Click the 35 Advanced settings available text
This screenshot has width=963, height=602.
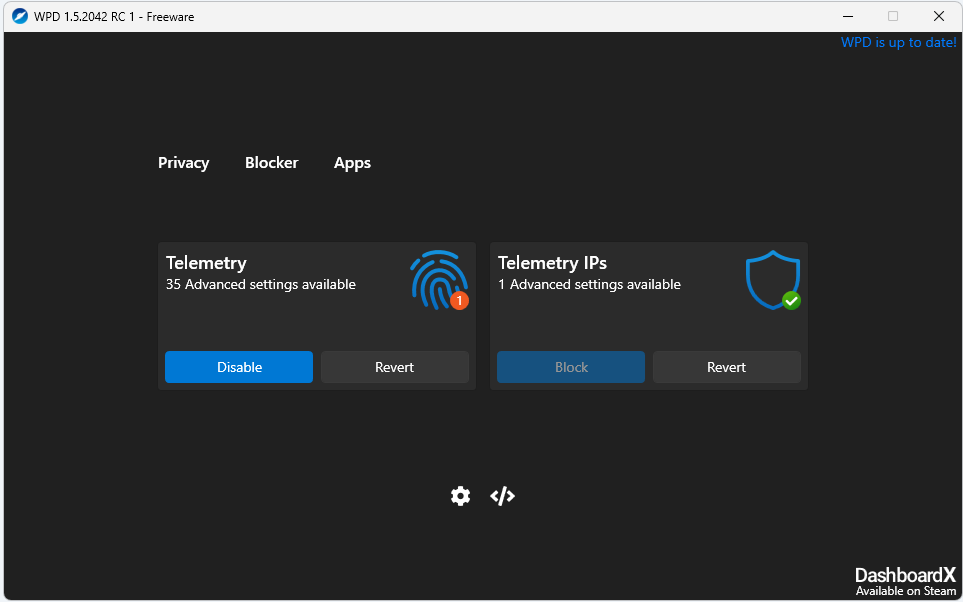[260, 284]
